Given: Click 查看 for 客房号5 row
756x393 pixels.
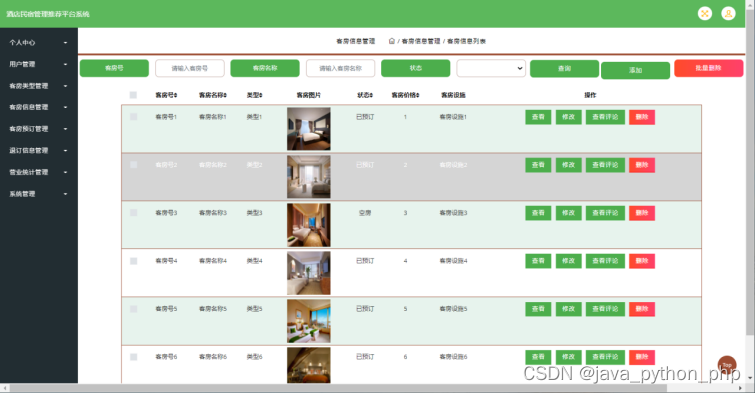Looking at the screenshot, I should tap(538, 309).
